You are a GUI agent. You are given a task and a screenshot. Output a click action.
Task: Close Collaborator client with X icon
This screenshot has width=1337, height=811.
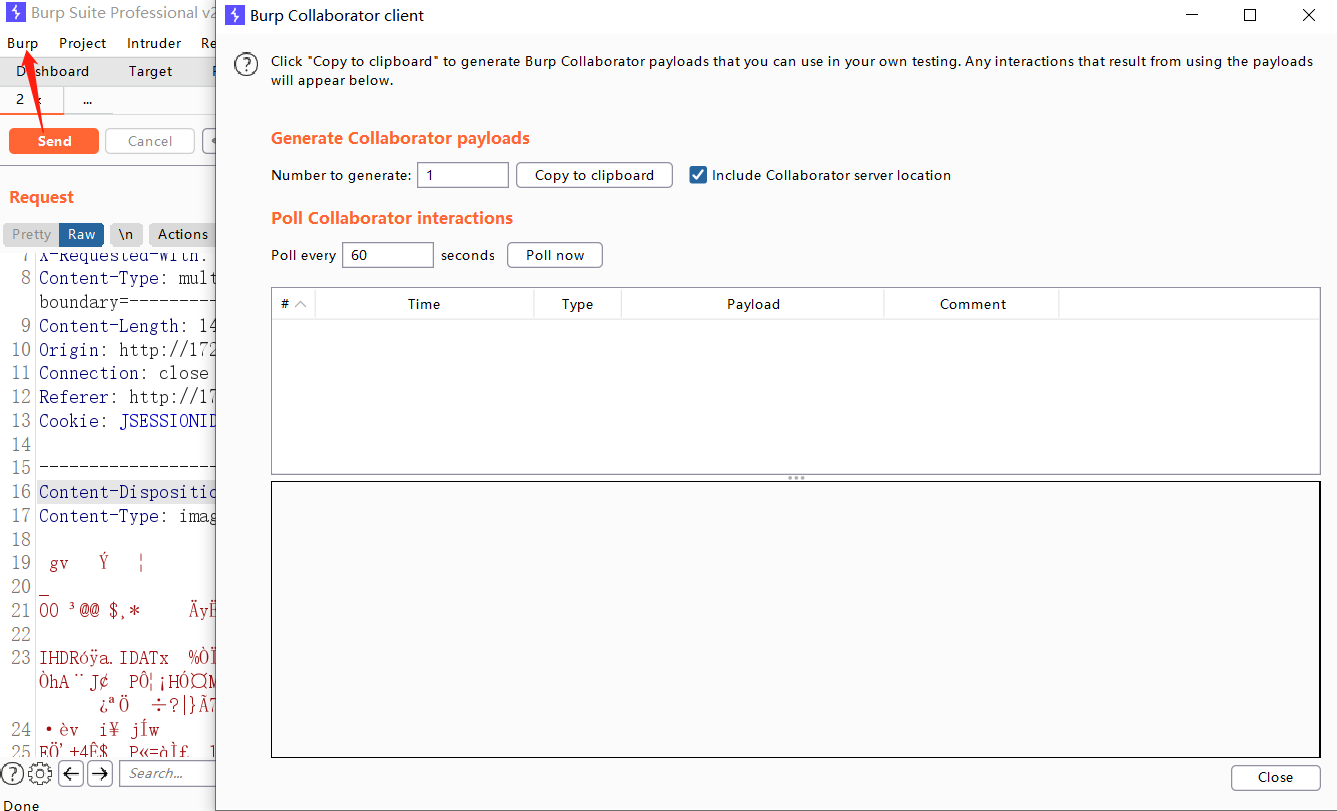1308,15
